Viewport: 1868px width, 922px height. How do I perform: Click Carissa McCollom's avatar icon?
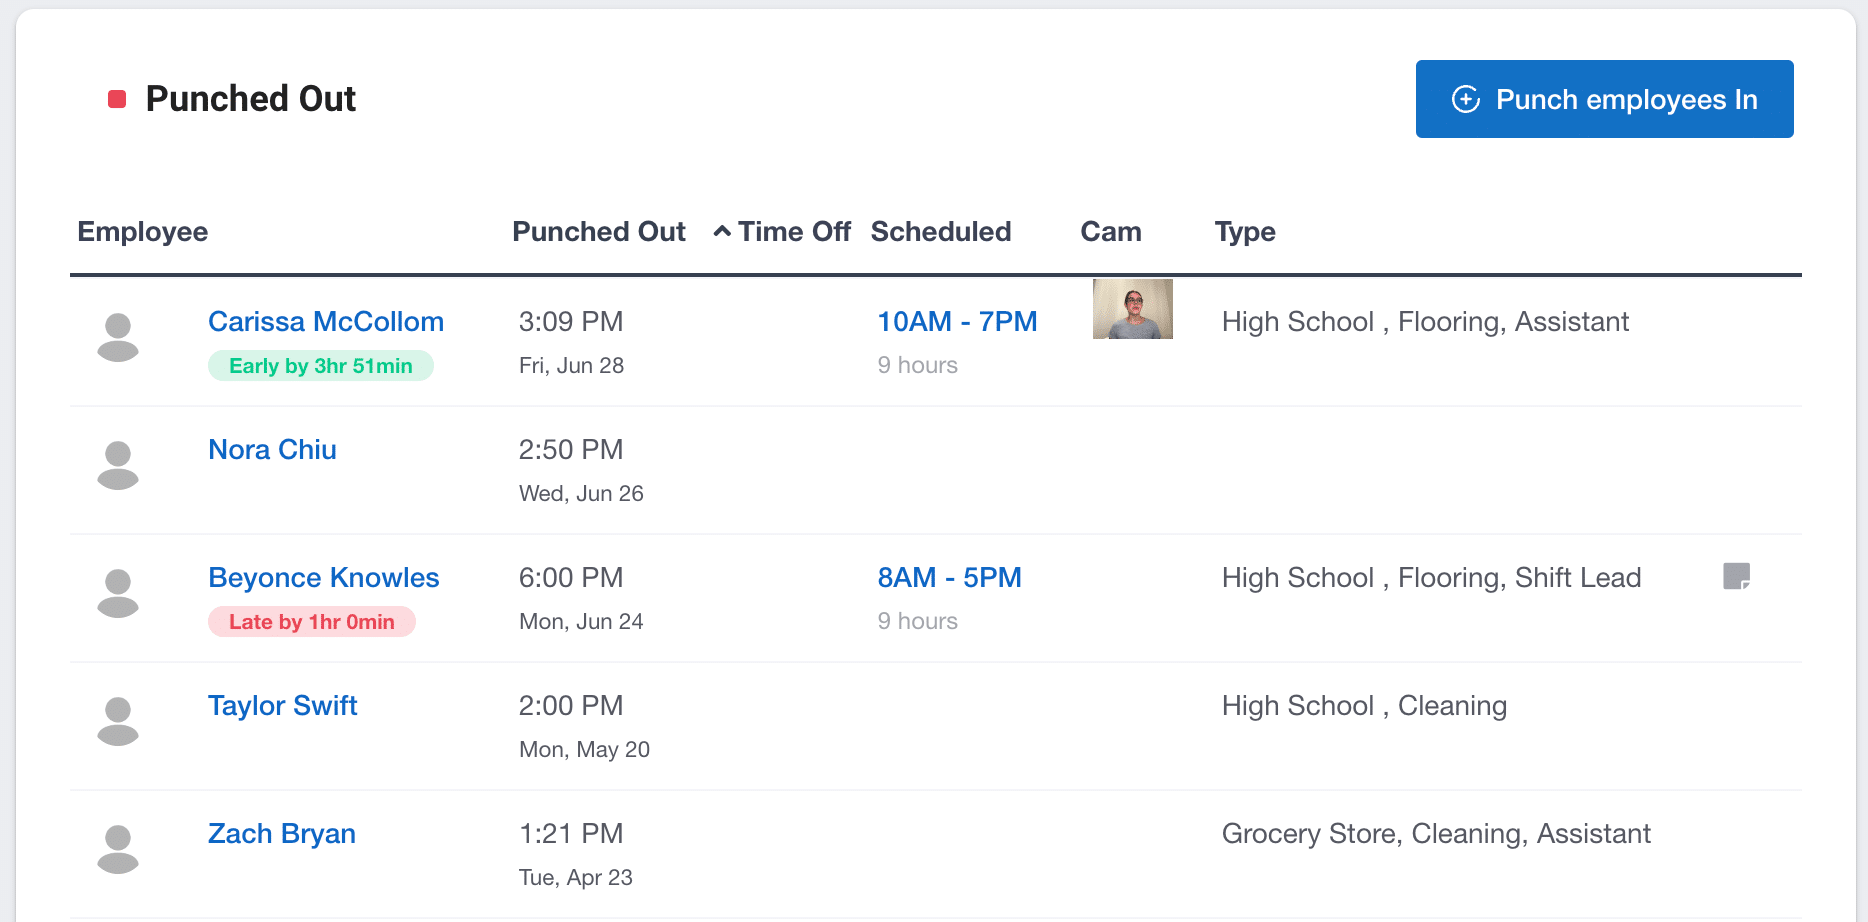[x=118, y=337]
